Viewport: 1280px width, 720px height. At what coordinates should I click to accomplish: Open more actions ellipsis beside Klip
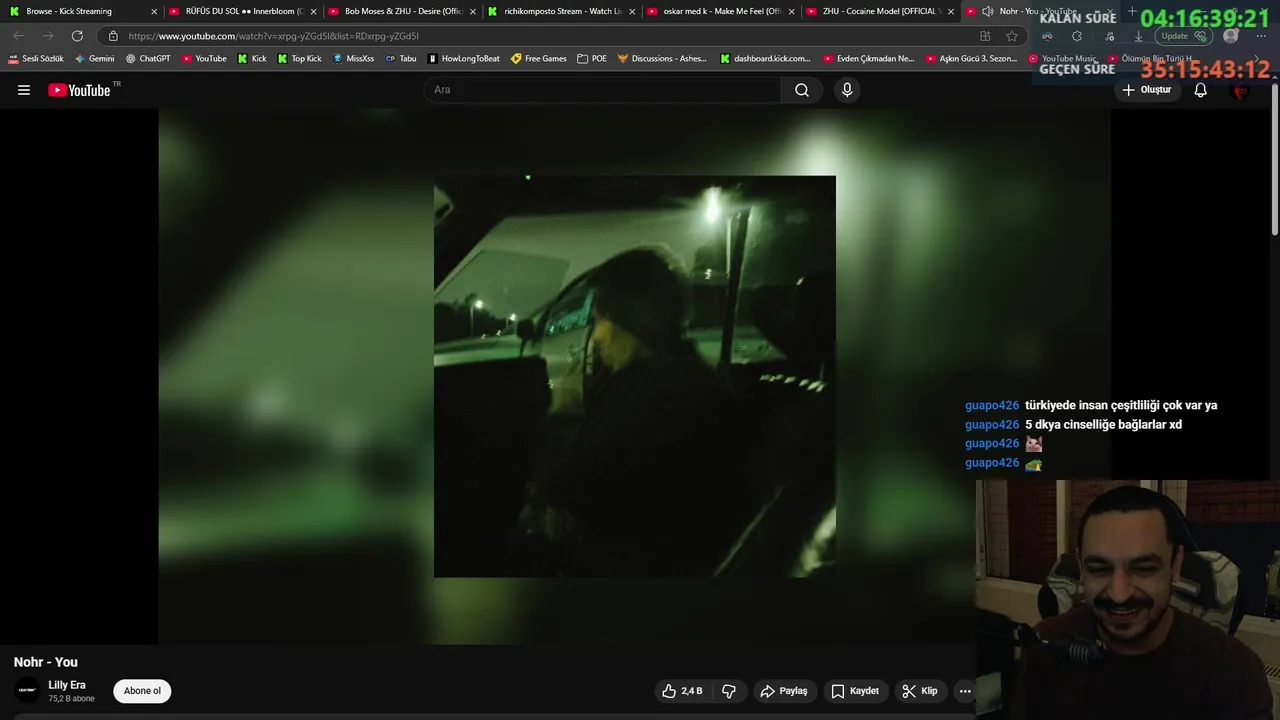[x=965, y=691]
